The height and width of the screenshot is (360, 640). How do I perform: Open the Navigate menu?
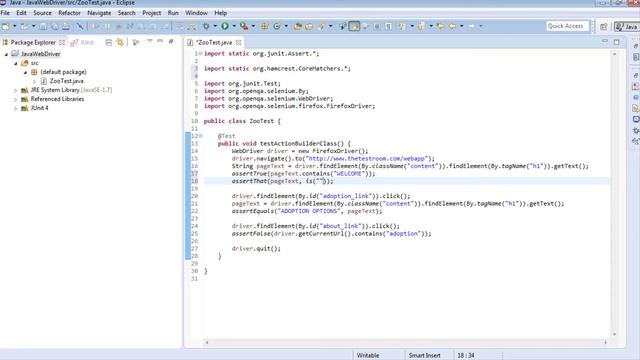pos(99,13)
